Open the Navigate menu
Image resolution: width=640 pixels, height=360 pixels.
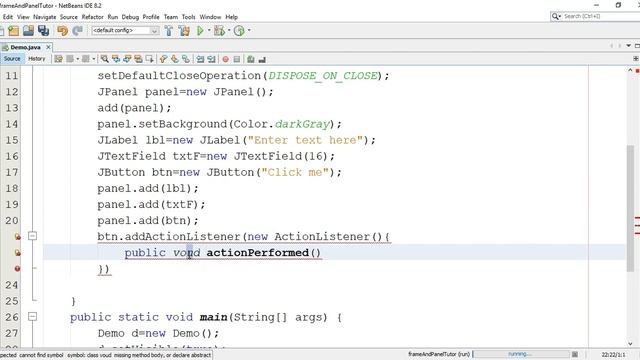(x=44, y=17)
